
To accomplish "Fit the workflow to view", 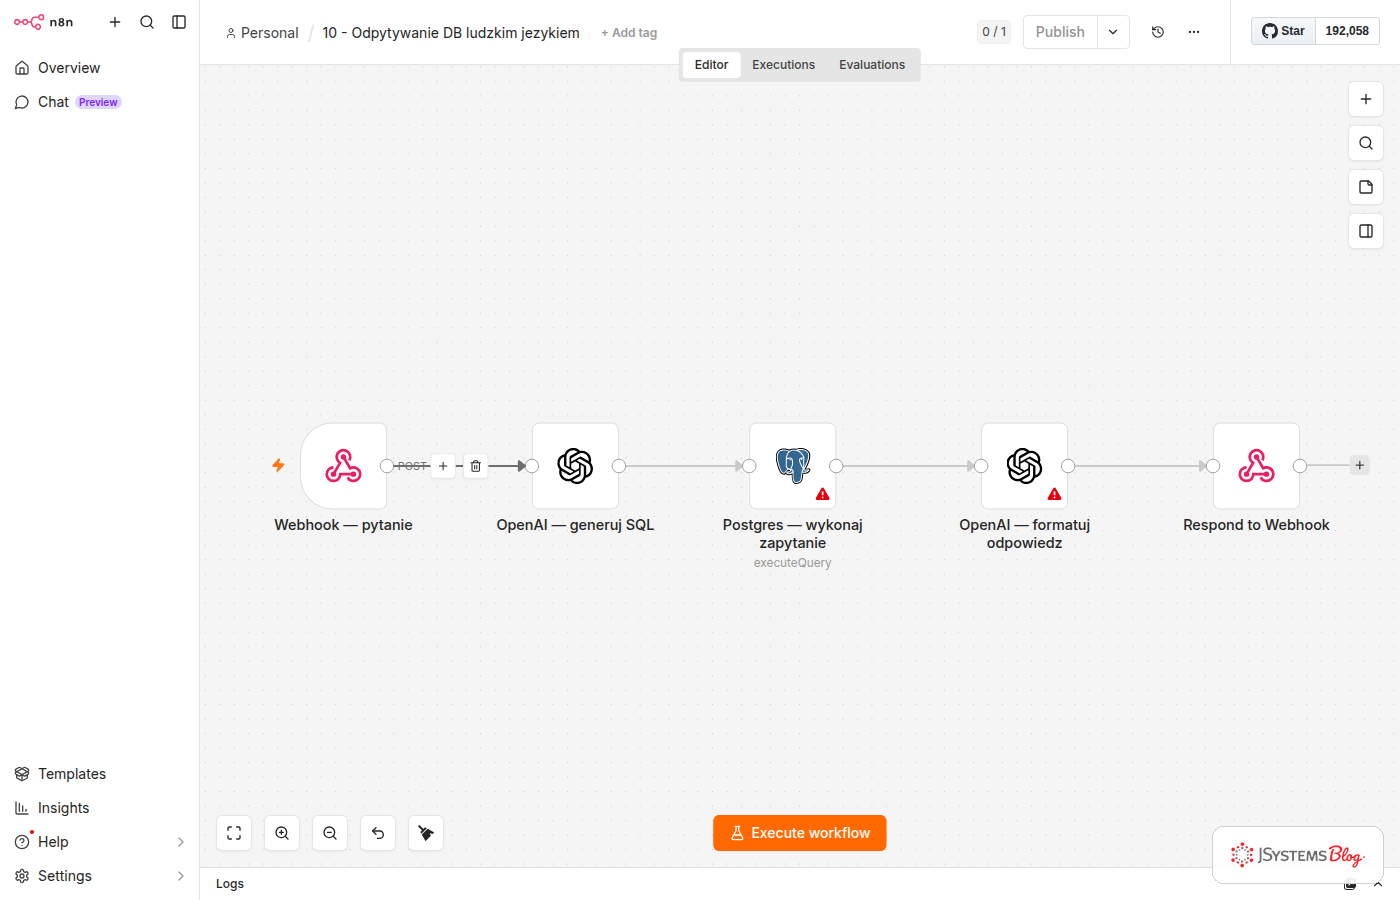I will [234, 833].
